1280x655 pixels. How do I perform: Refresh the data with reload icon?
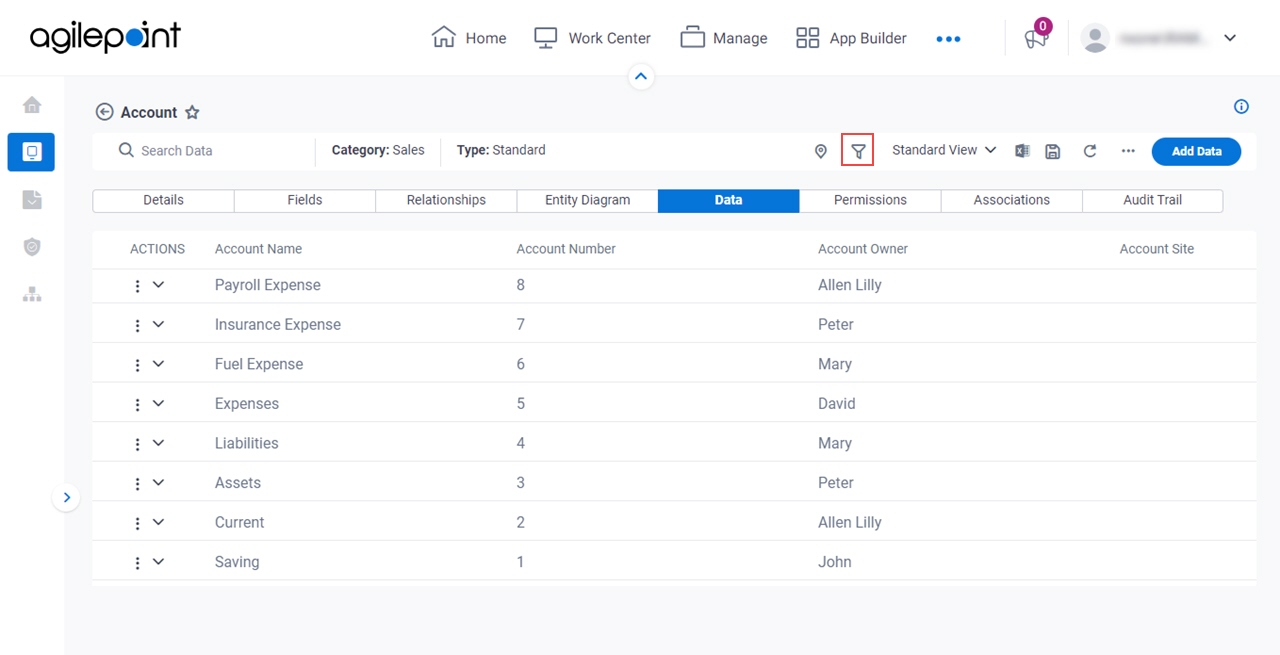click(x=1090, y=151)
